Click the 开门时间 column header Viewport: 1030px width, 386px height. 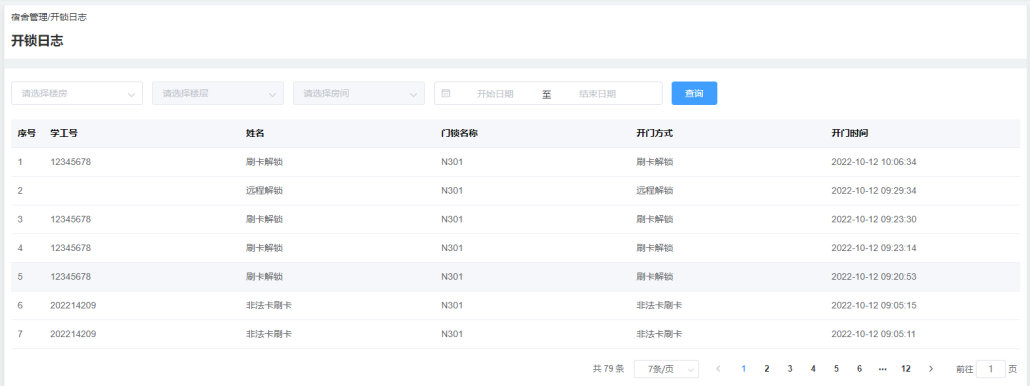[x=850, y=133]
